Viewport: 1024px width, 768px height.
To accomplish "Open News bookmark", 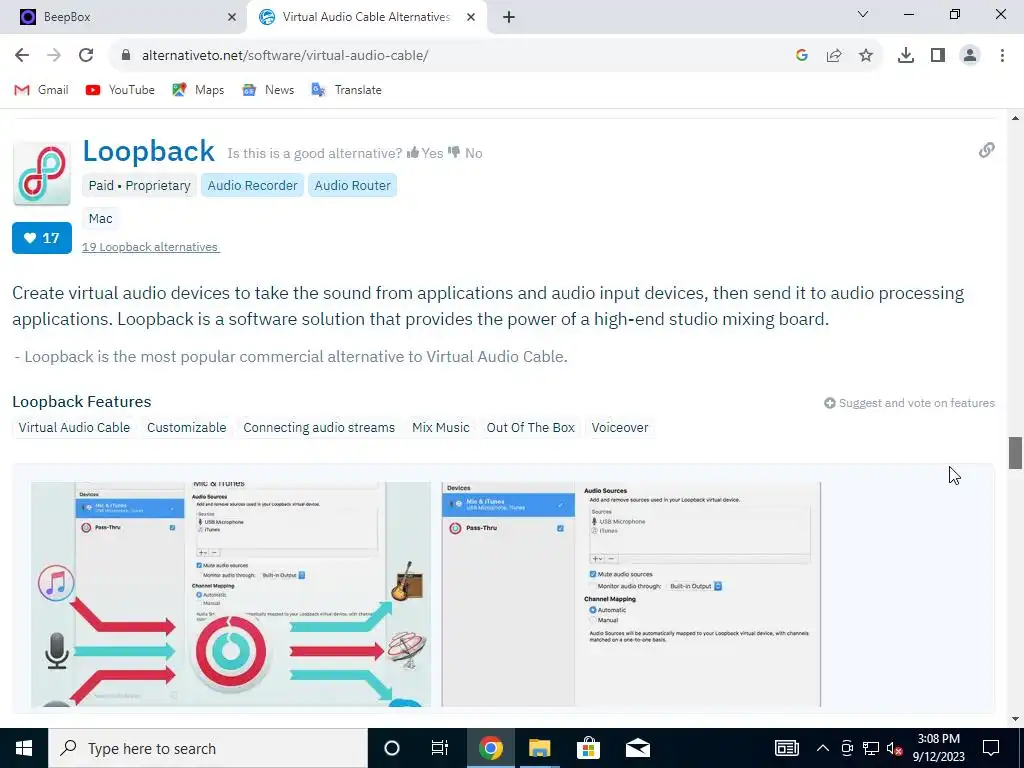I will click(x=268, y=90).
